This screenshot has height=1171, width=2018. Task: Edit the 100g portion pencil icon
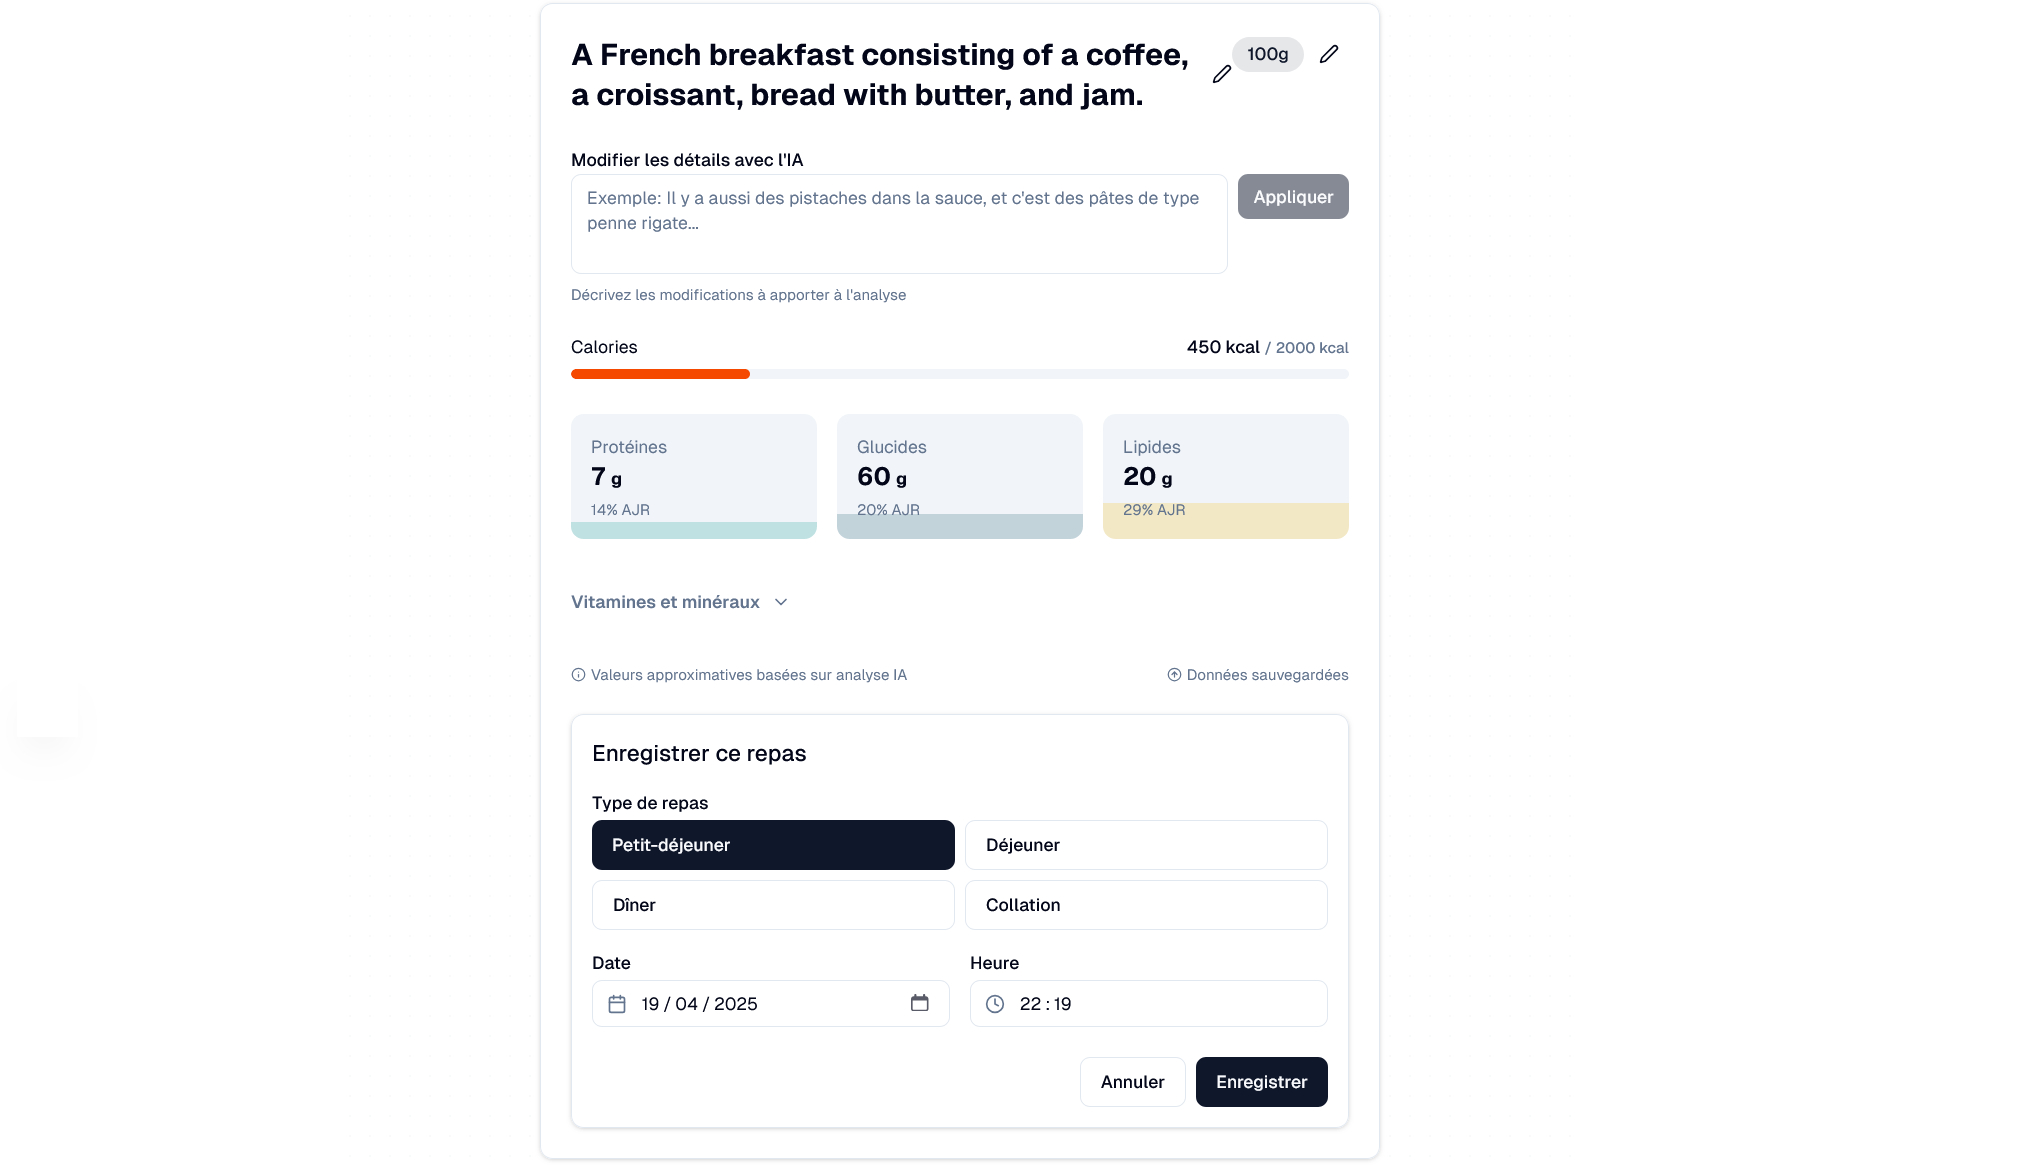pyautogui.click(x=1328, y=54)
